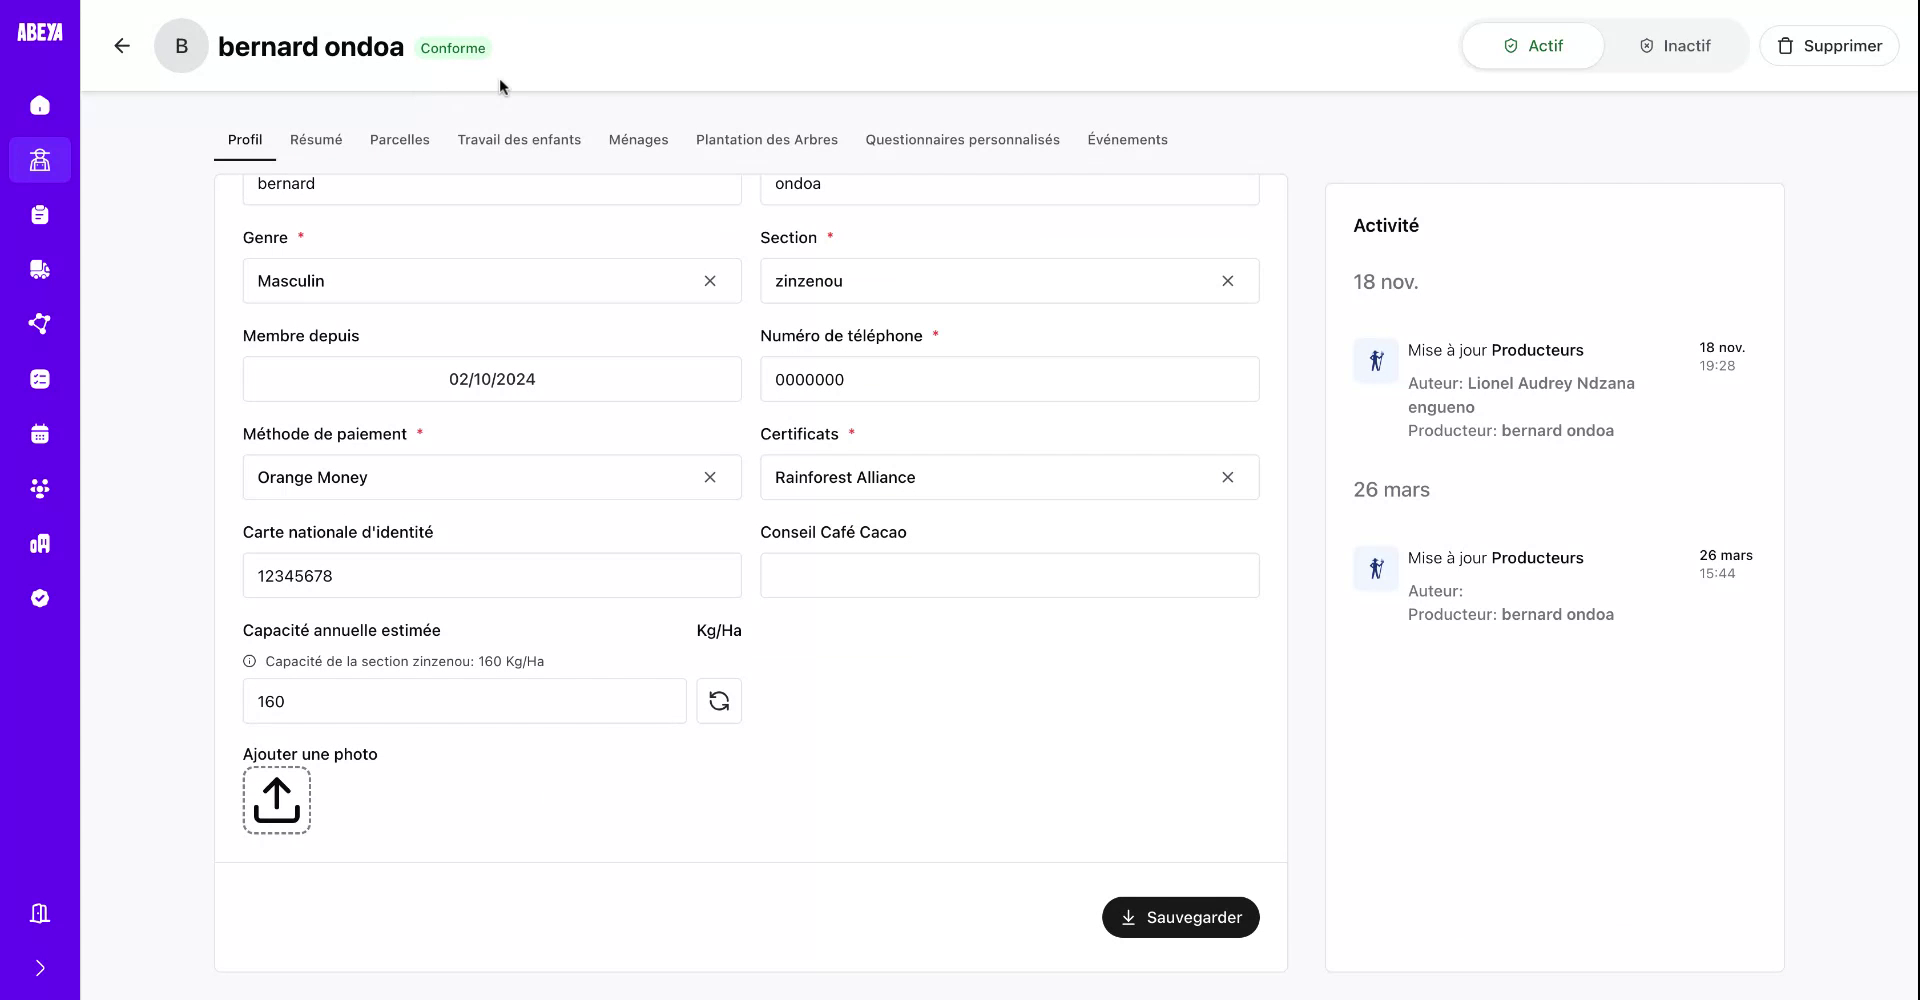Select the Producteurs farmer icon in sidebar
Viewport: 1920px width, 1000px height.
(x=40, y=160)
